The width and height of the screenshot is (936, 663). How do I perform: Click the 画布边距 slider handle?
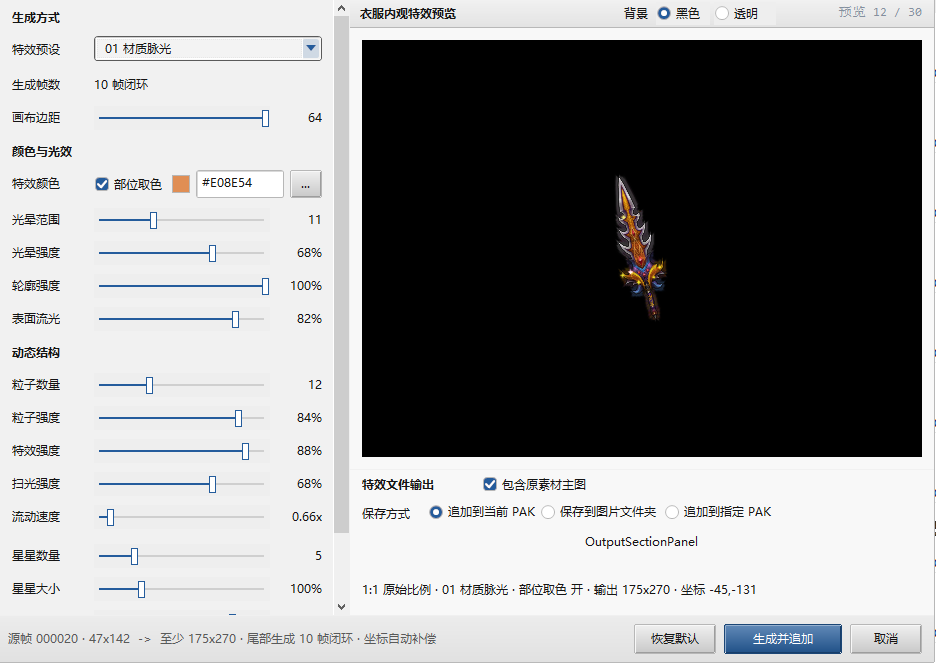coord(265,118)
